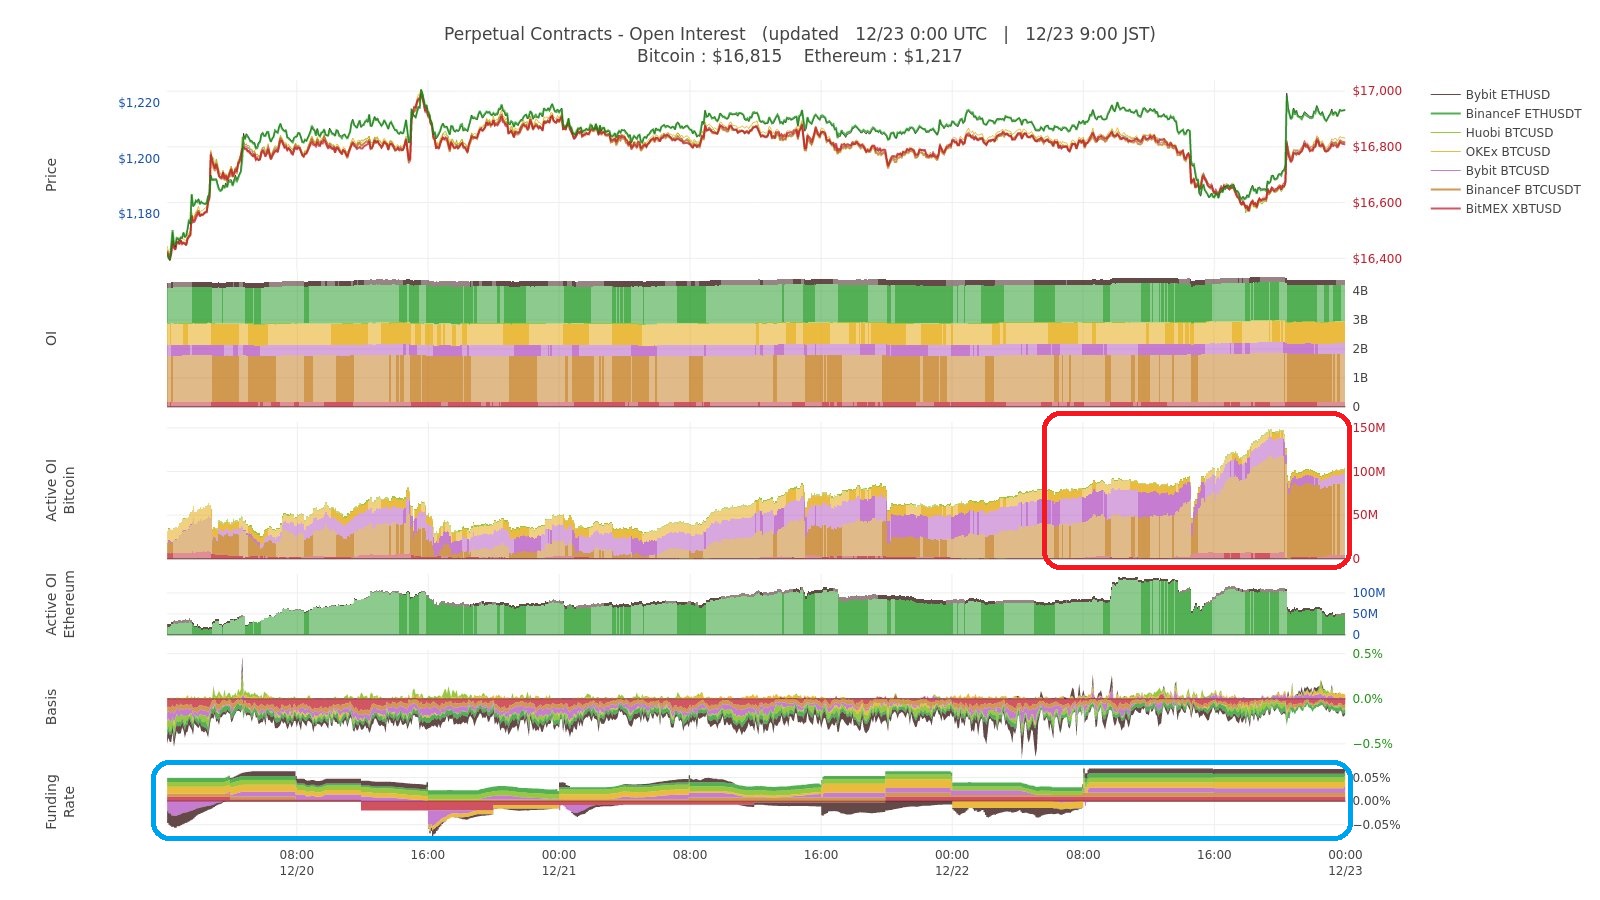This screenshot has width=1600, height=900.
Task: Click the −0.5% tick on Basis axis
Action: coord(1372,744)
